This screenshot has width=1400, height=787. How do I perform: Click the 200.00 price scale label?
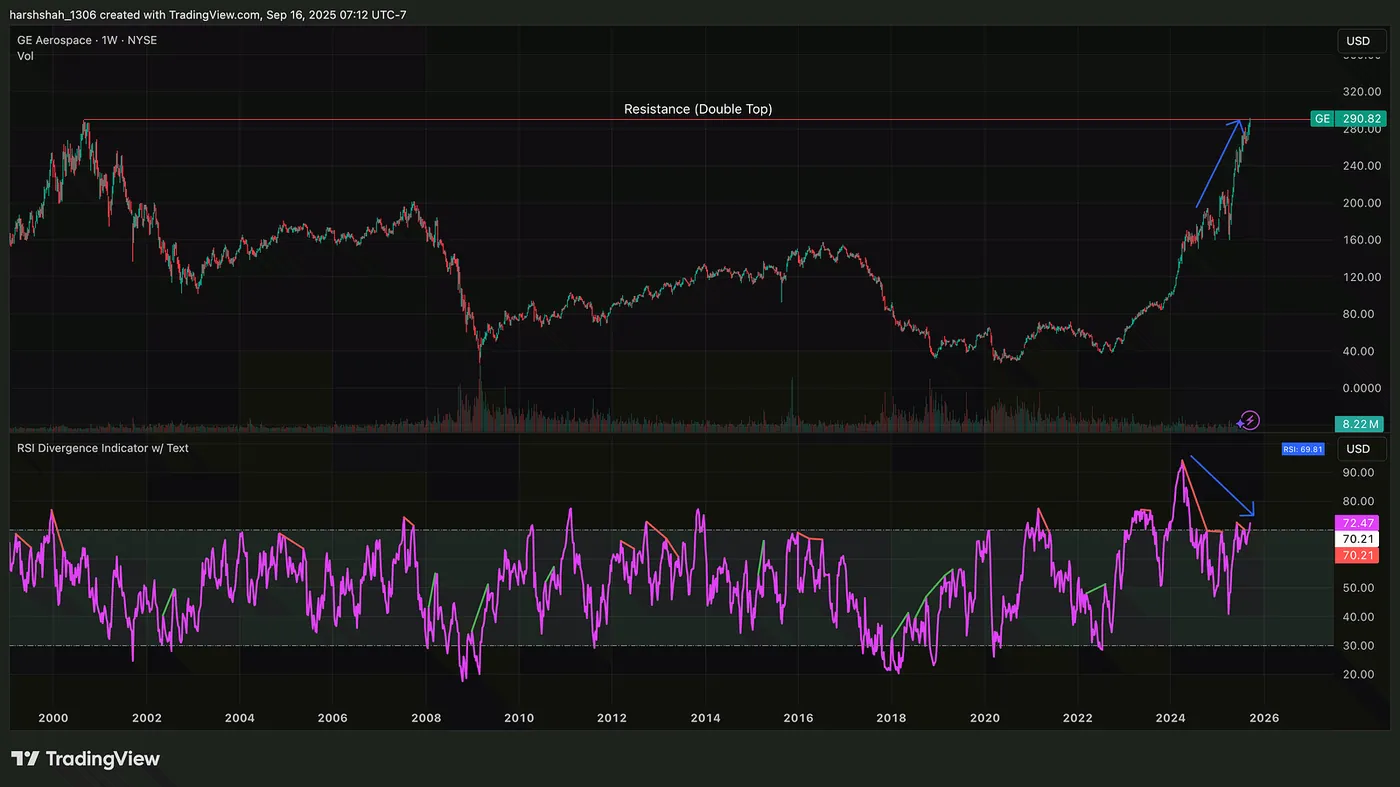1361,202
